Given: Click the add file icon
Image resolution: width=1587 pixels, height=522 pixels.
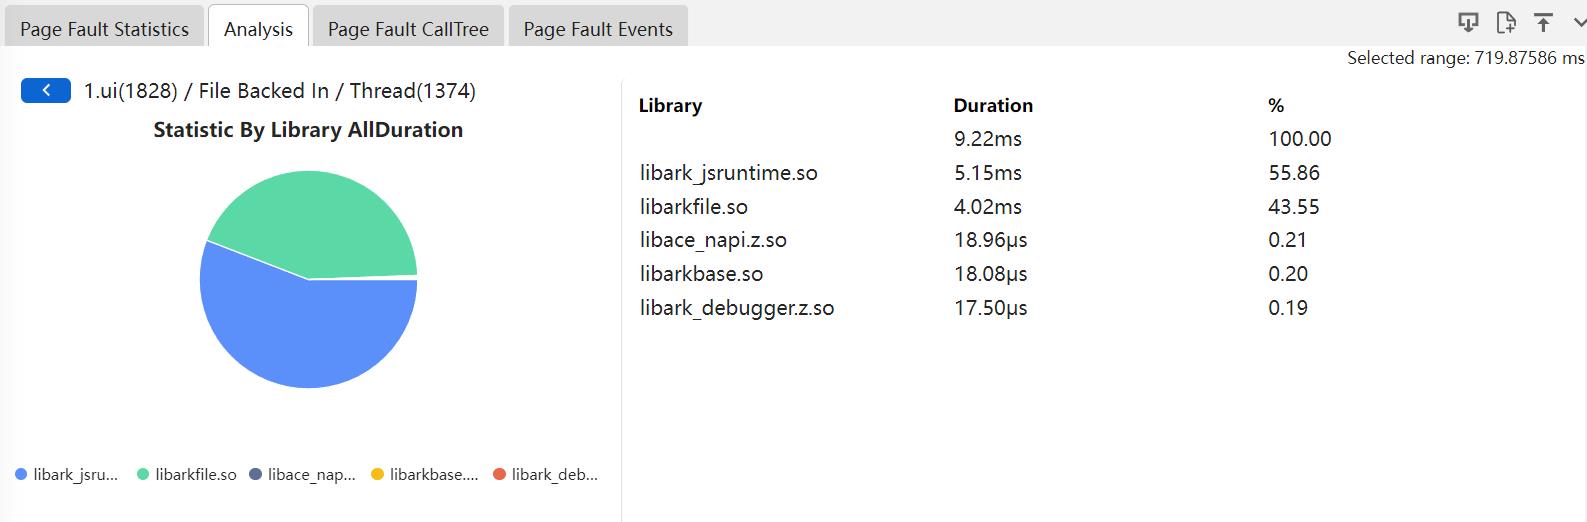Looking at the screenshot, I should (1505, 22).
